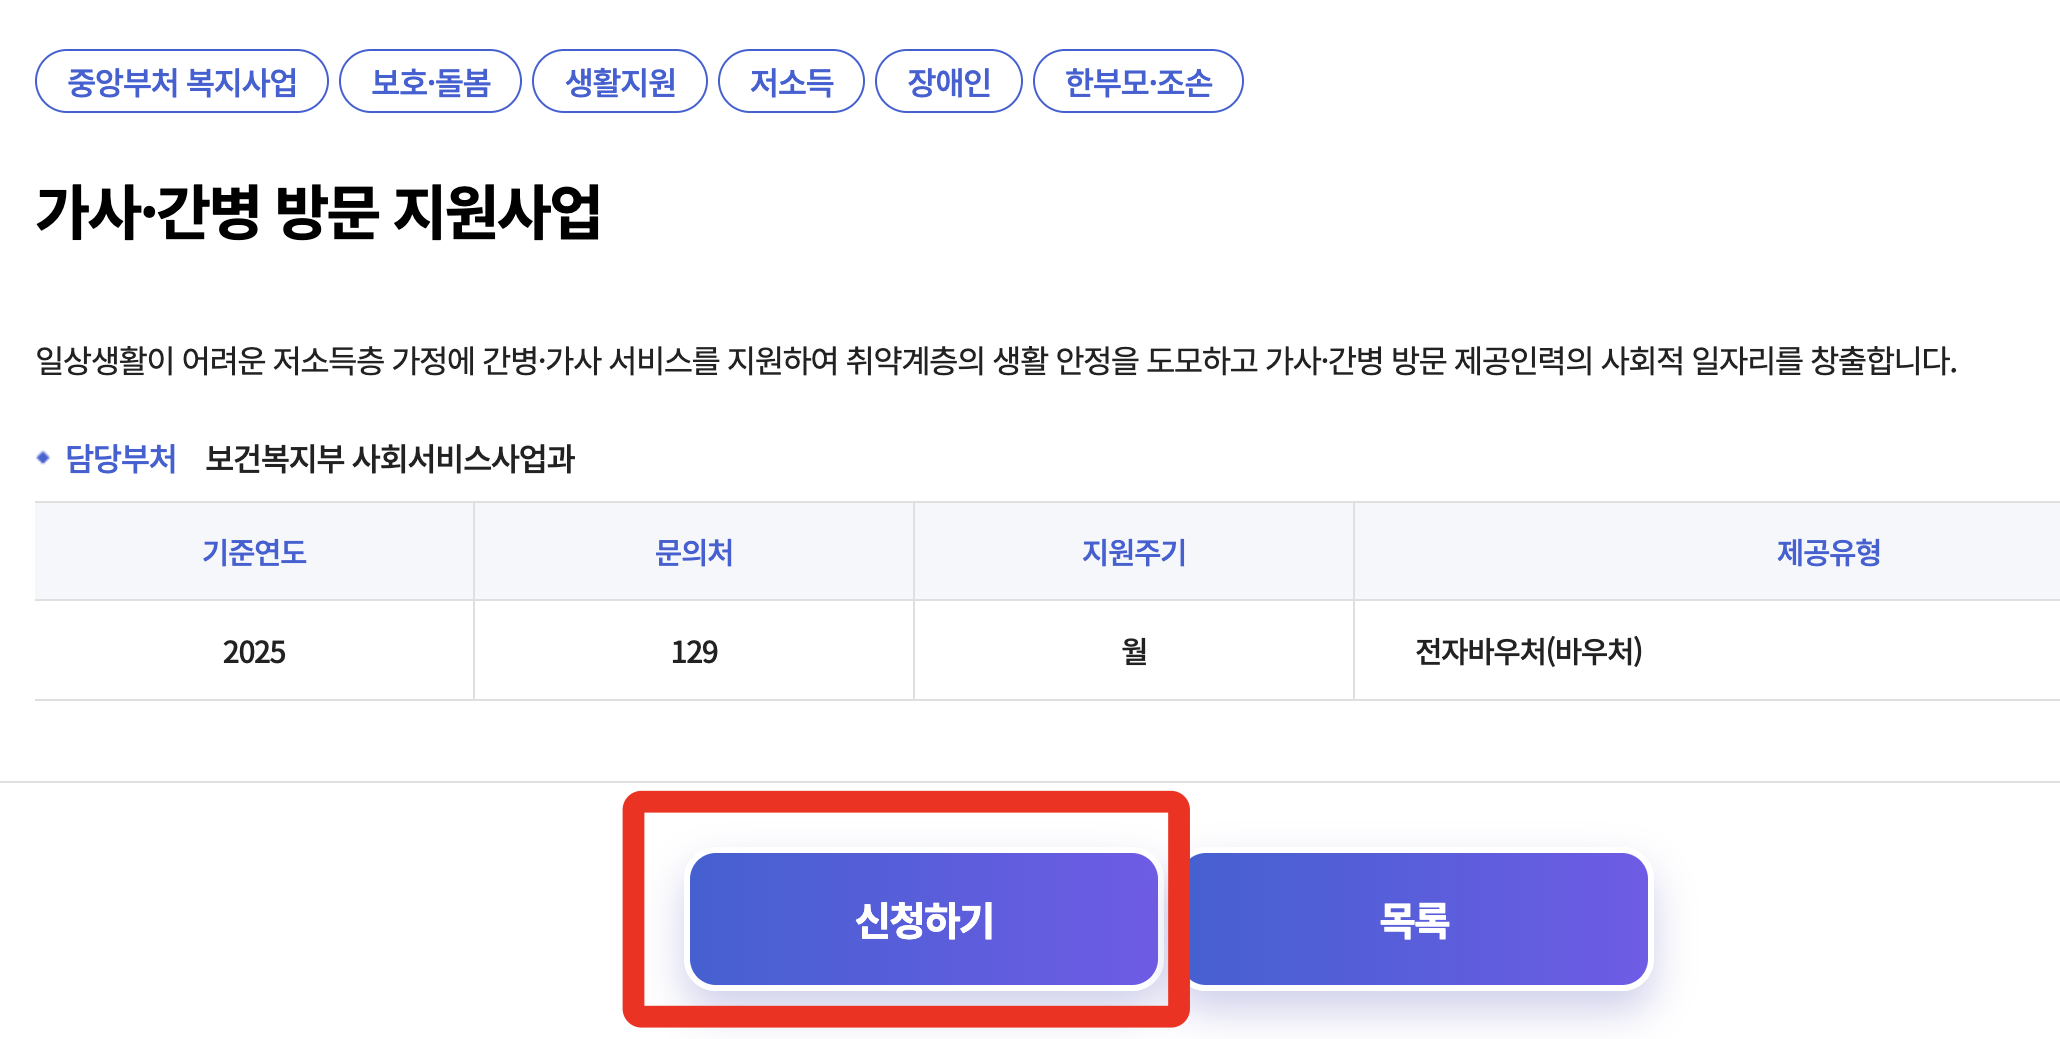Select the 2025 year cell
This screenshot has width=2060, height=1039.
[252, 650]
